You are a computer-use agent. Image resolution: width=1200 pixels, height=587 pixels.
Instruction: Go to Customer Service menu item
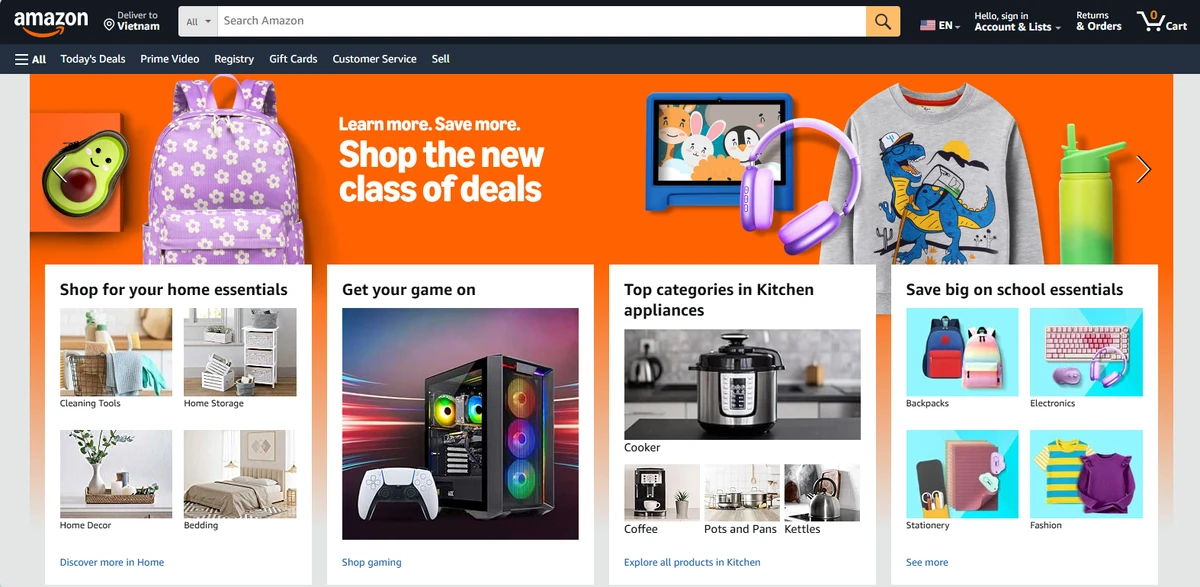click(x=374, y=59)
